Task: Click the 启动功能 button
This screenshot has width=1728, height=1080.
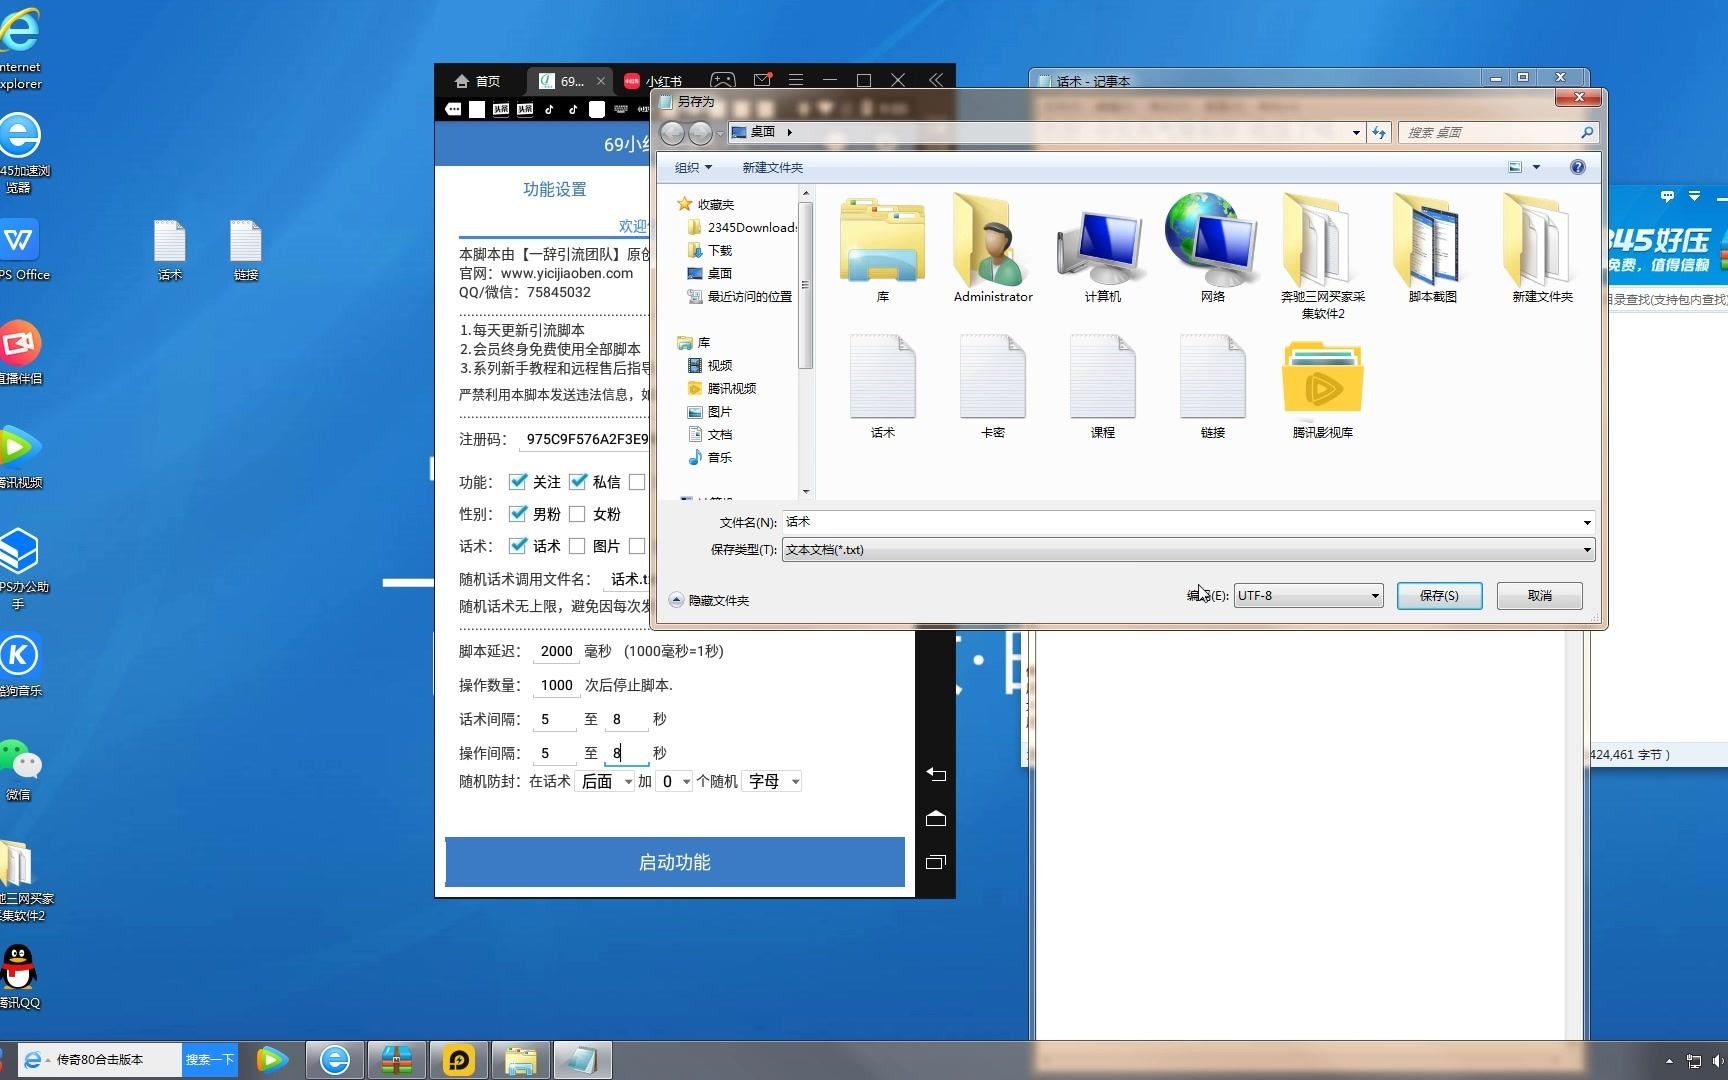Action: tap(675, 862)
